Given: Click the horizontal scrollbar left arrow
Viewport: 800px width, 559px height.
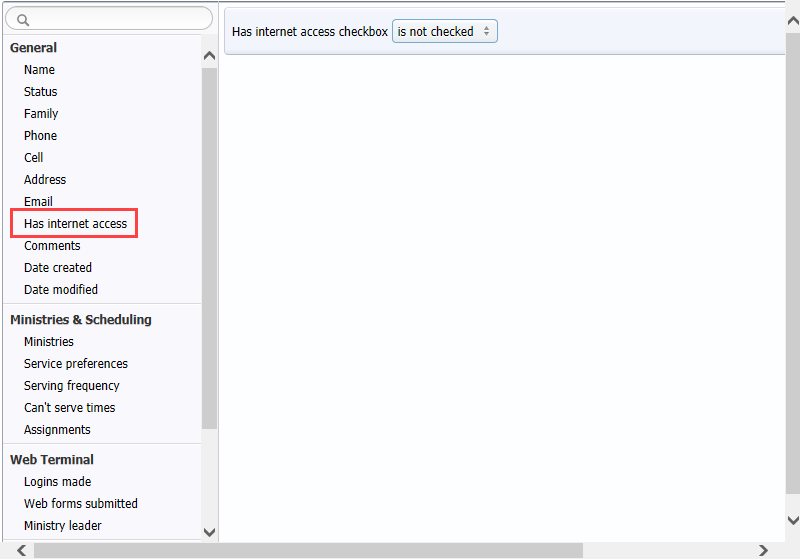Looking at the screenshot, I should [x=22, y=550].
